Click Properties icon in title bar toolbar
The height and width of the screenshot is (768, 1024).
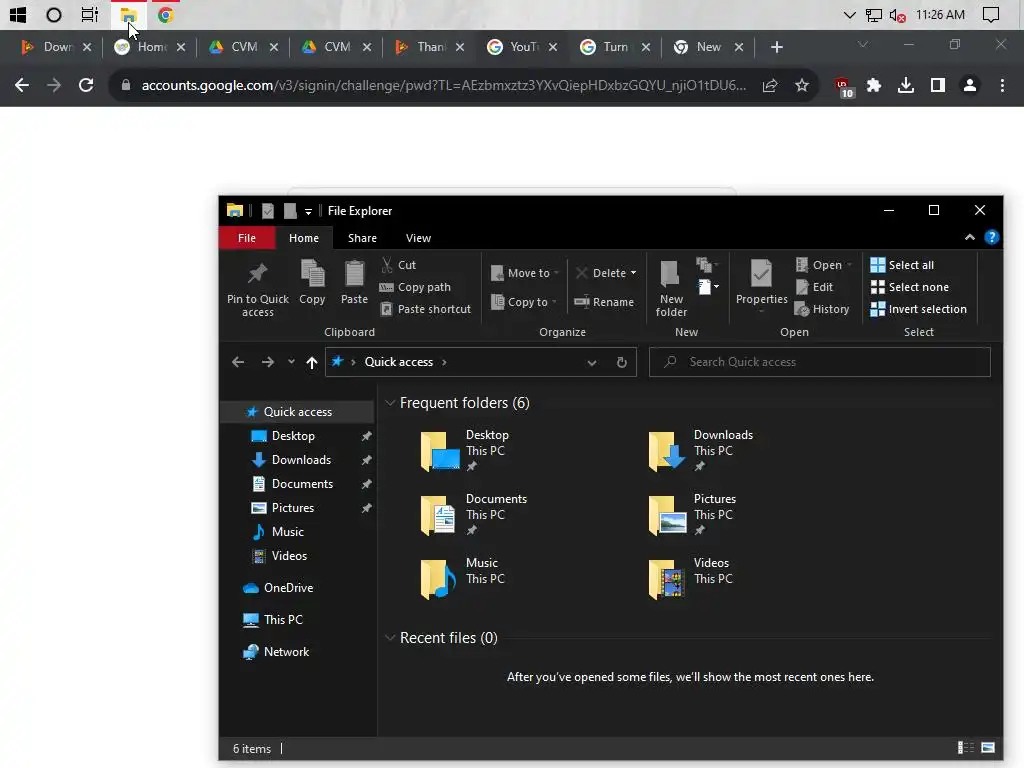pyautogui.click(x=268, y=211)
